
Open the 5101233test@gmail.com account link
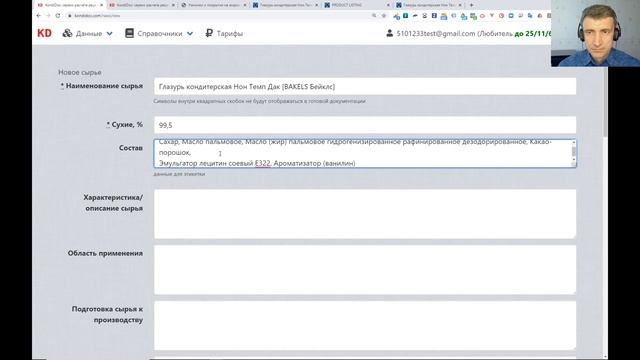tap(436, 33)
